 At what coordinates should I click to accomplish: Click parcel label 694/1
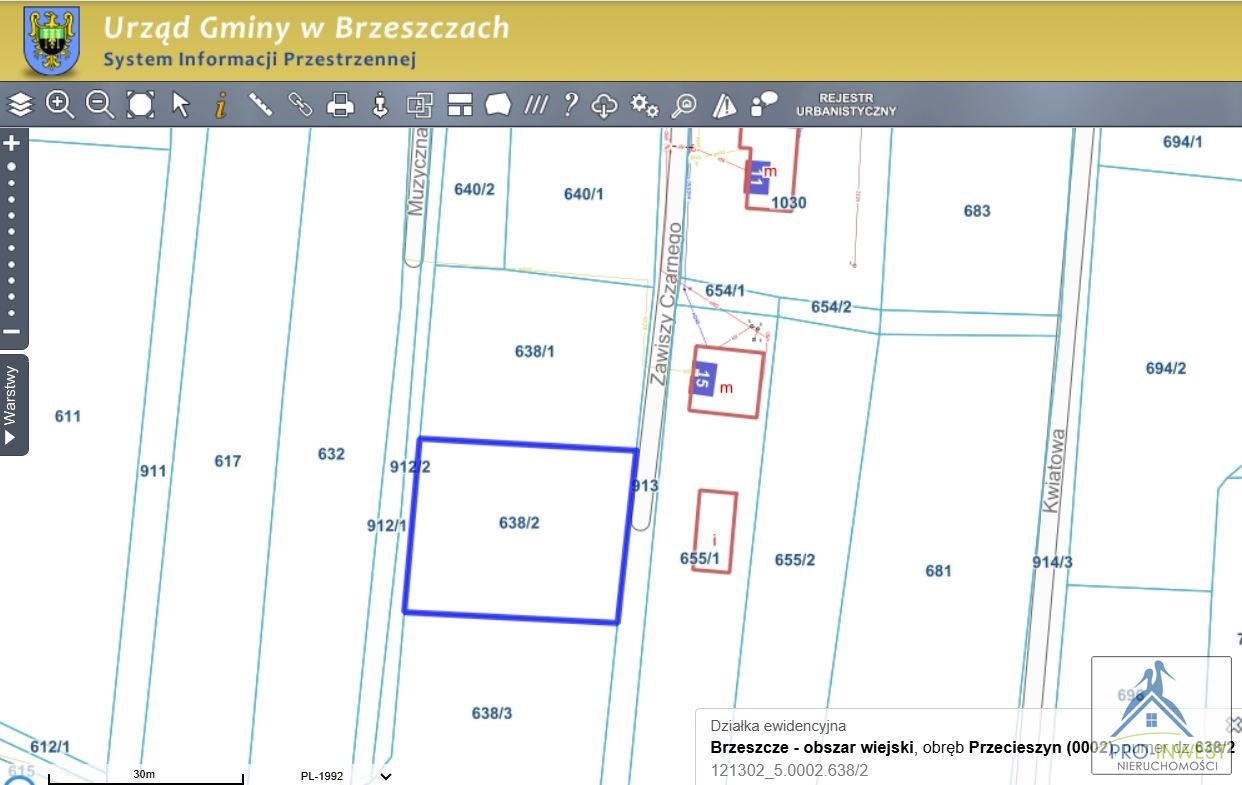pyautogui.click(x=1183, y=142)
